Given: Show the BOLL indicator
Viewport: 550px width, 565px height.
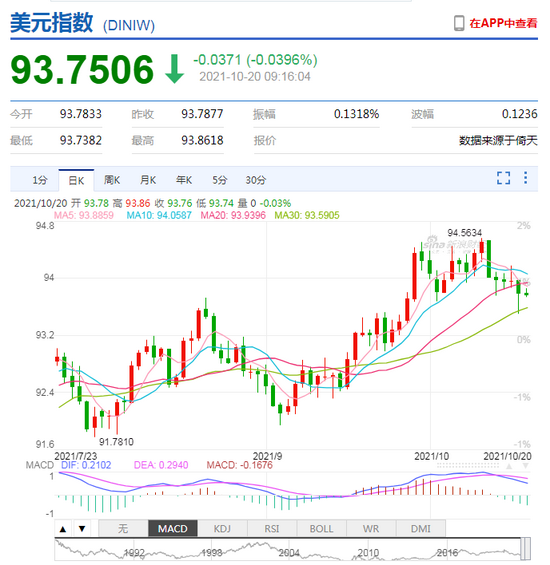Looking at the screenshot, I should pyautogui.click(x=321, y=529).
